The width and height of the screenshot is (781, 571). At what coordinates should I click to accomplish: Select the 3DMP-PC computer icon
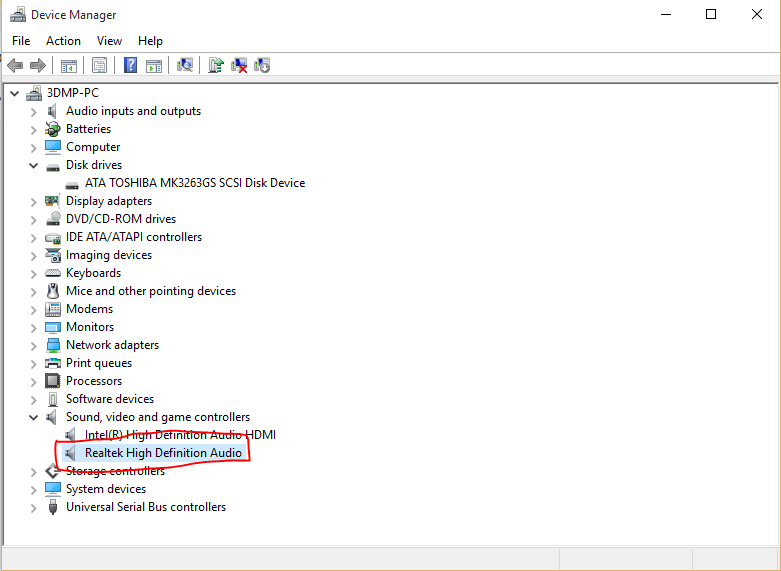tap(34, 93)
